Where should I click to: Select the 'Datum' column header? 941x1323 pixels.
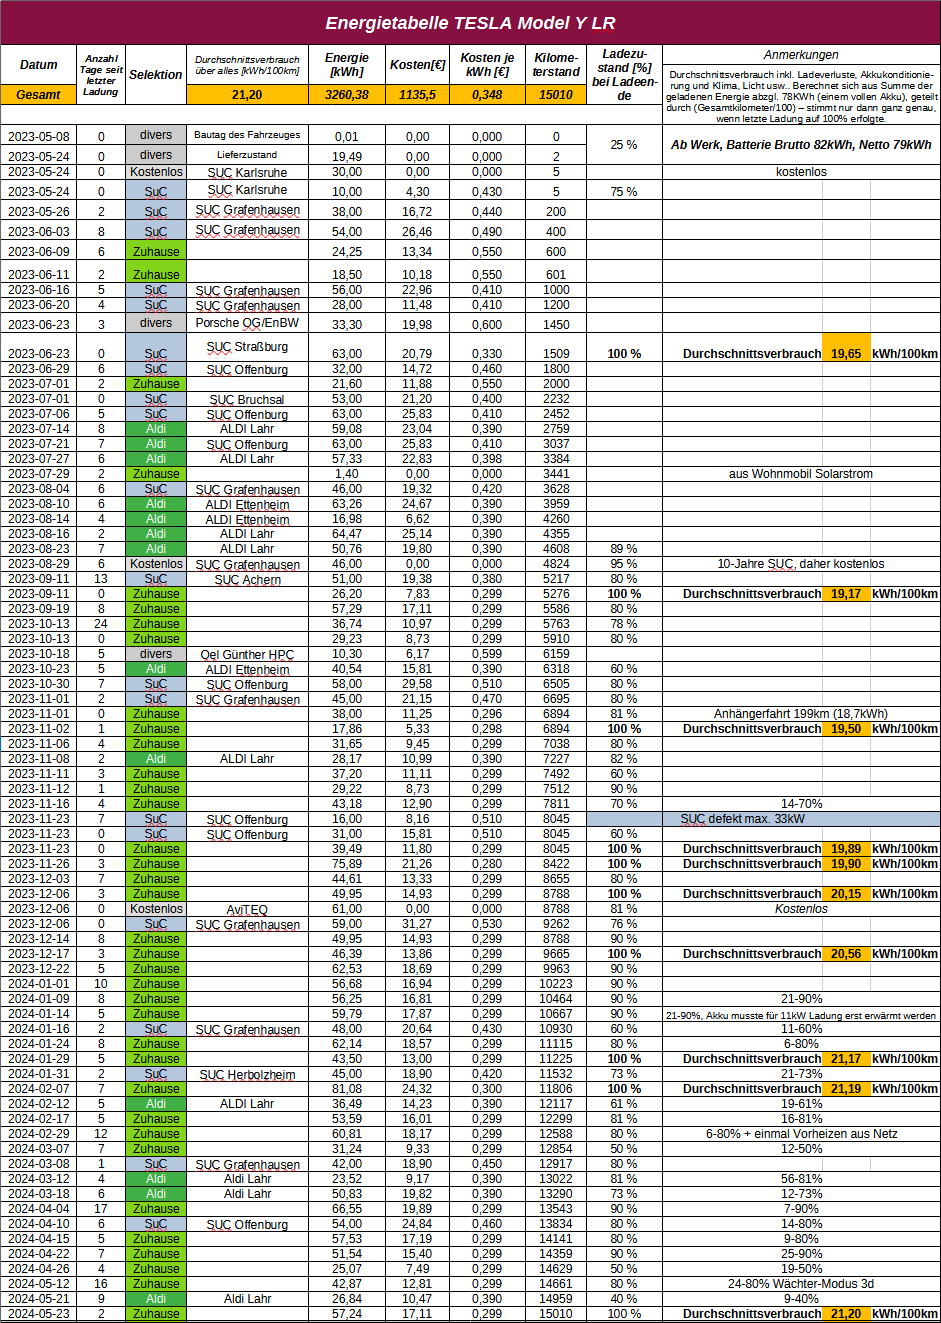pyautogui.click(x=39, y=65)
